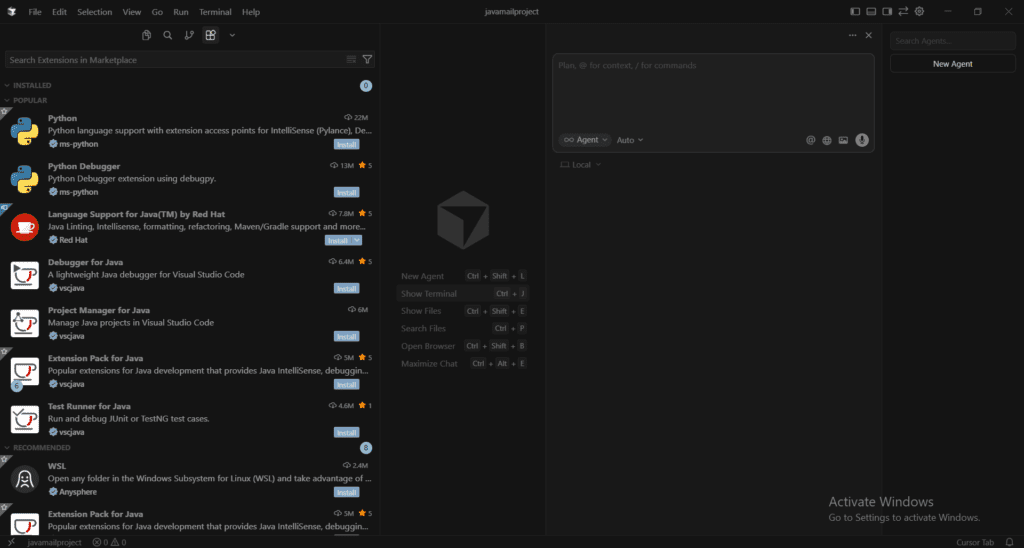
Task: Toggle the primary side bar layout button
Action: pos(855,12)
